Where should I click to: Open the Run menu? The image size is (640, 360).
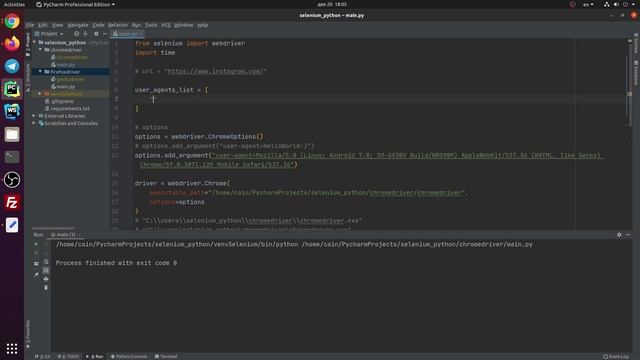[x=136, y=25]
